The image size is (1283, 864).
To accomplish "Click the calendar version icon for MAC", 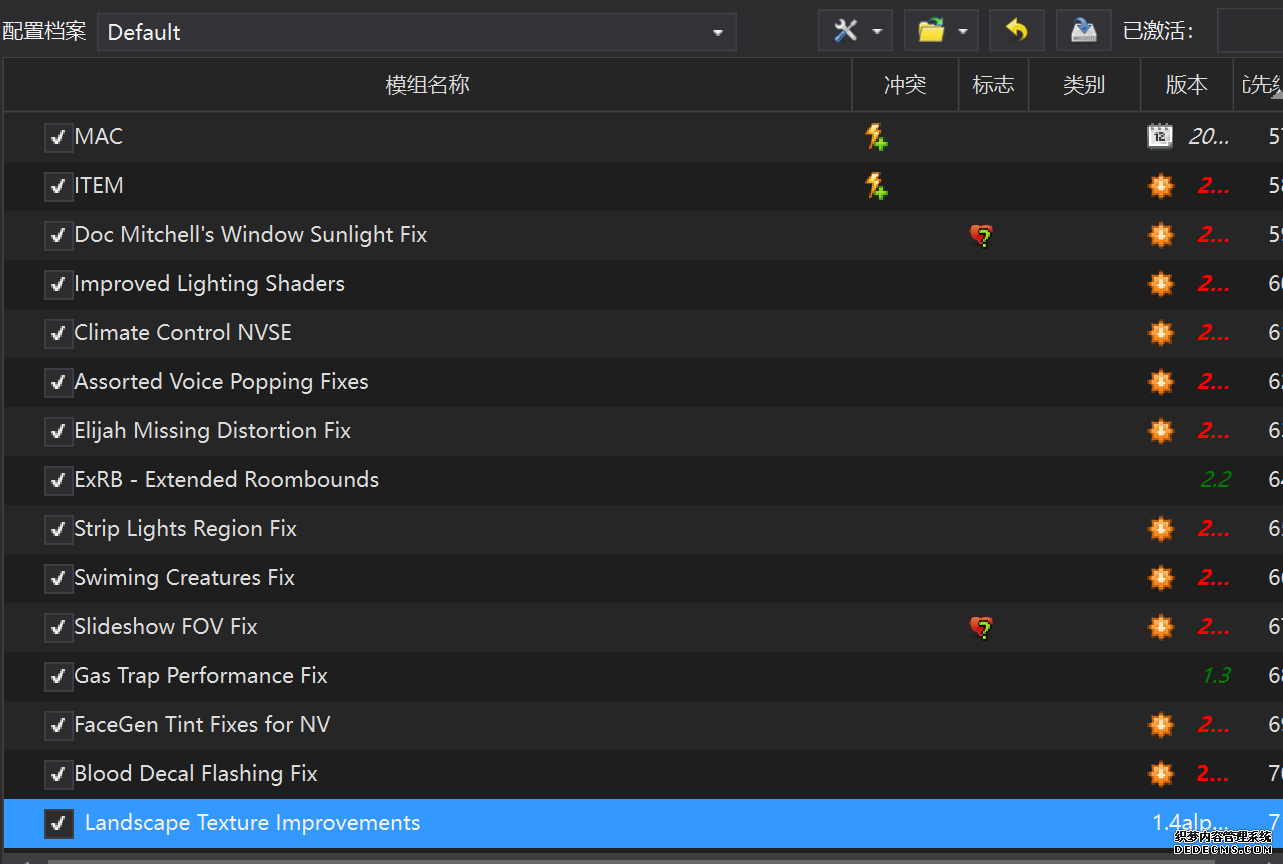I will pos(1159,137).
